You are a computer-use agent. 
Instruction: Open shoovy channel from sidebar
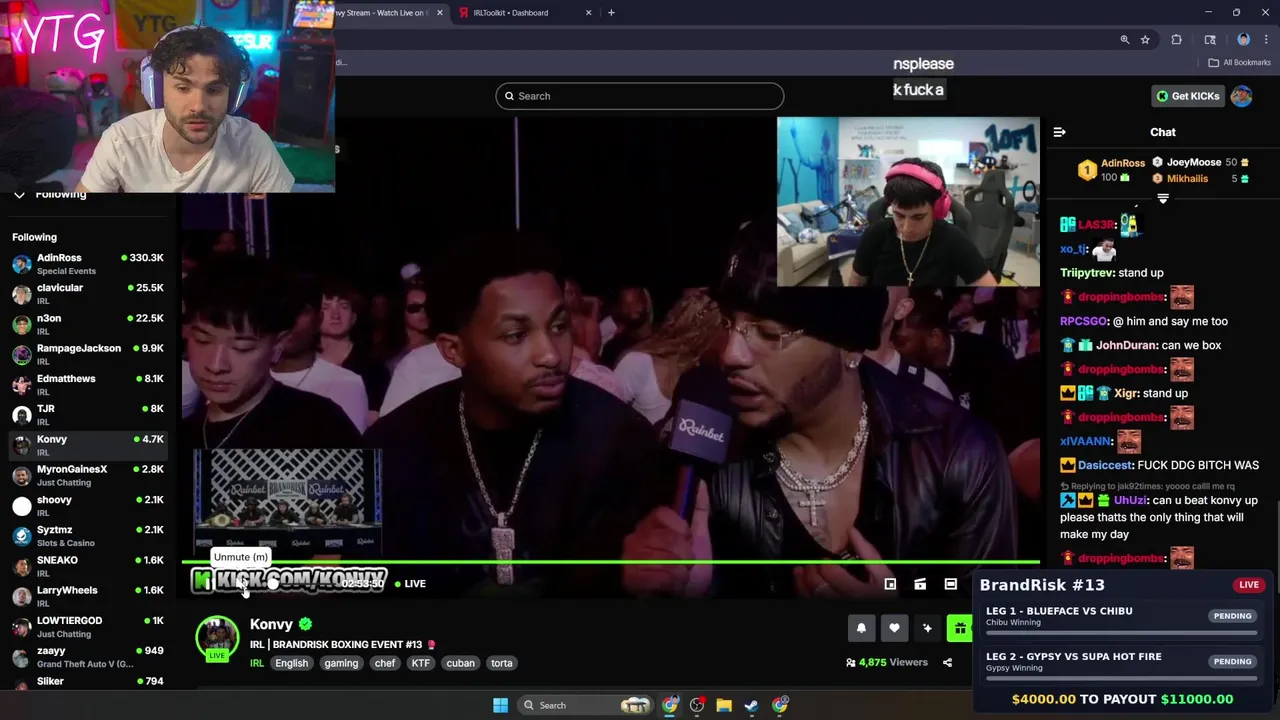88,506
